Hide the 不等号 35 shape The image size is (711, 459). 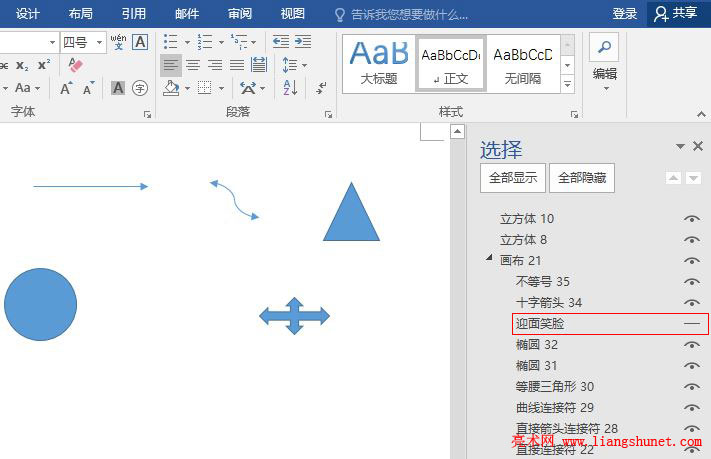pos(692,282)
